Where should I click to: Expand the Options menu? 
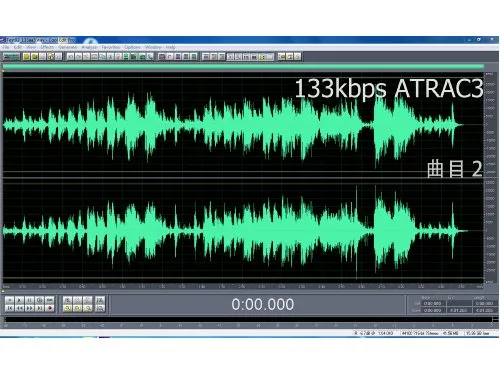click(132, 47)
